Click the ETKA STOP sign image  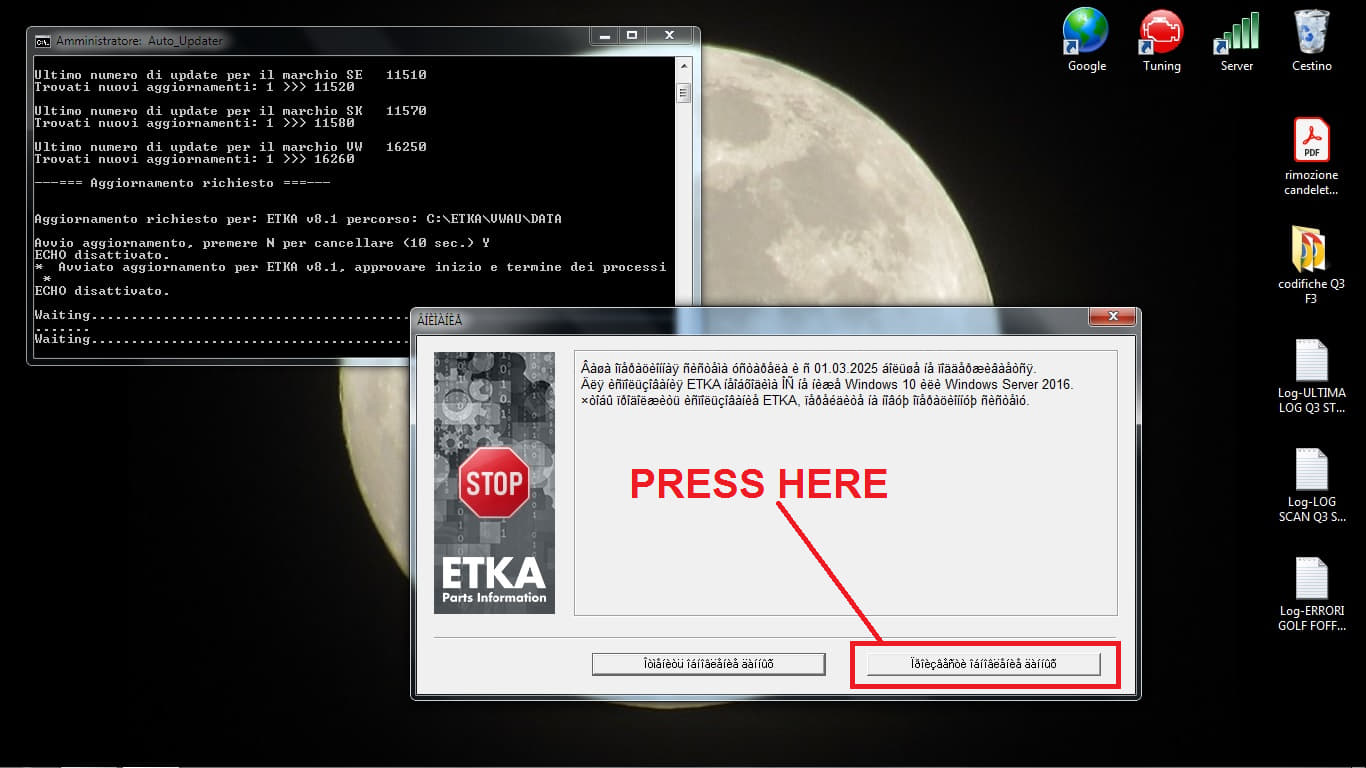[x=494, y=482]
